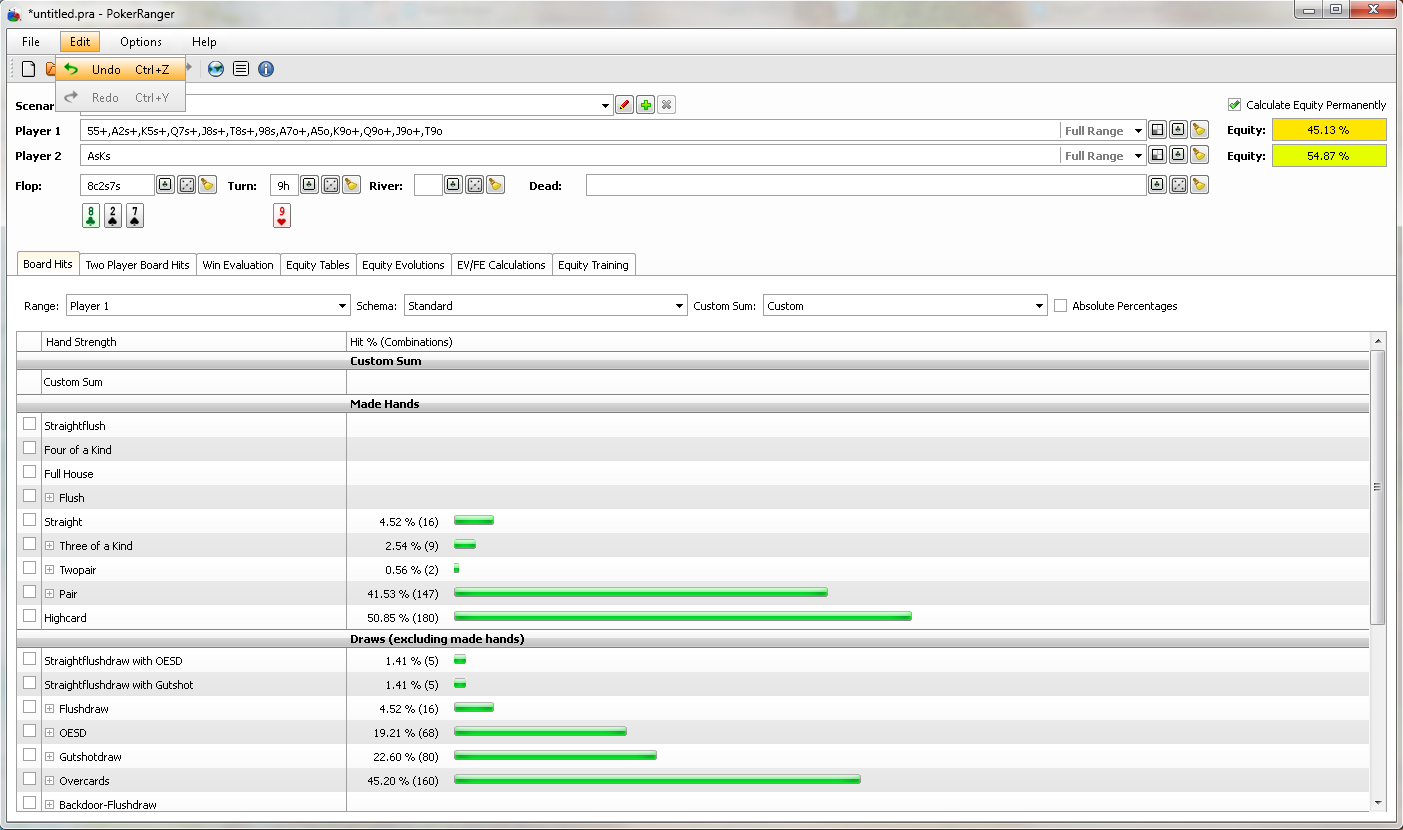1403x830 pixels.
Task: Expand the OESD row
Action: coord(50,733)
